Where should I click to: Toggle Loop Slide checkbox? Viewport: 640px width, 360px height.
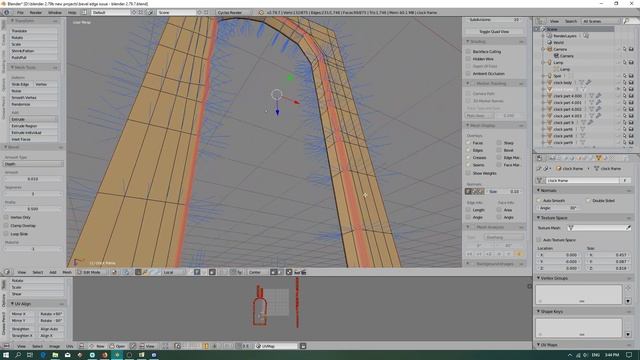[6, 234]
